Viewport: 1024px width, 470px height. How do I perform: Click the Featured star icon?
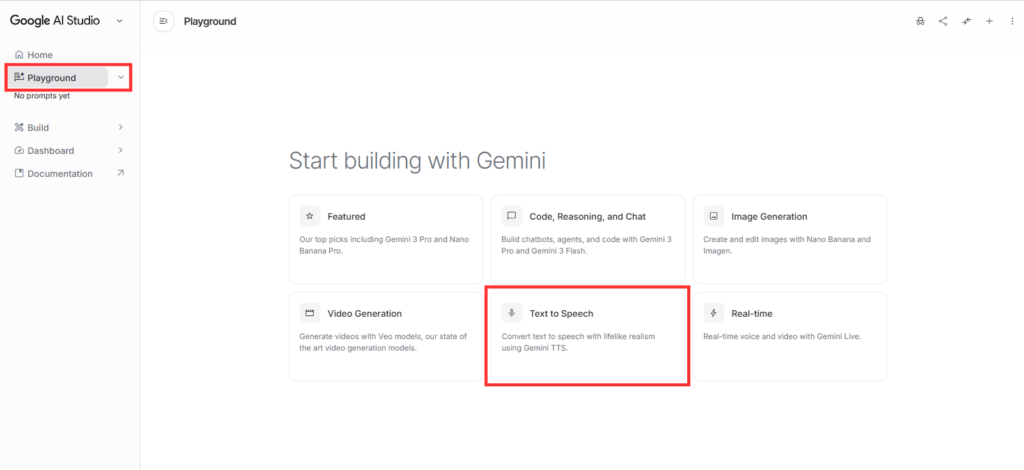pyautogui.click(x=310, y=216)
